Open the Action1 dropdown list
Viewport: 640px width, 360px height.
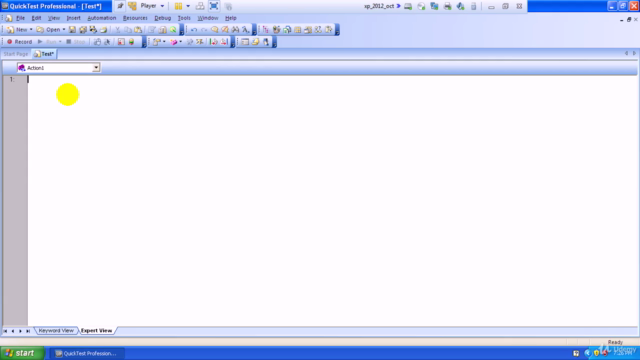pyautogui.click(x=96, y=68)
